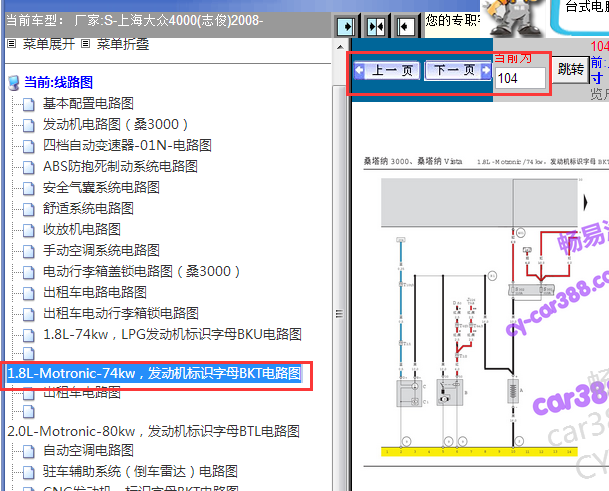Open 出租车电路电路图
Image resolution: width=609 pixels, height=491 pixels.
(95, 292)
